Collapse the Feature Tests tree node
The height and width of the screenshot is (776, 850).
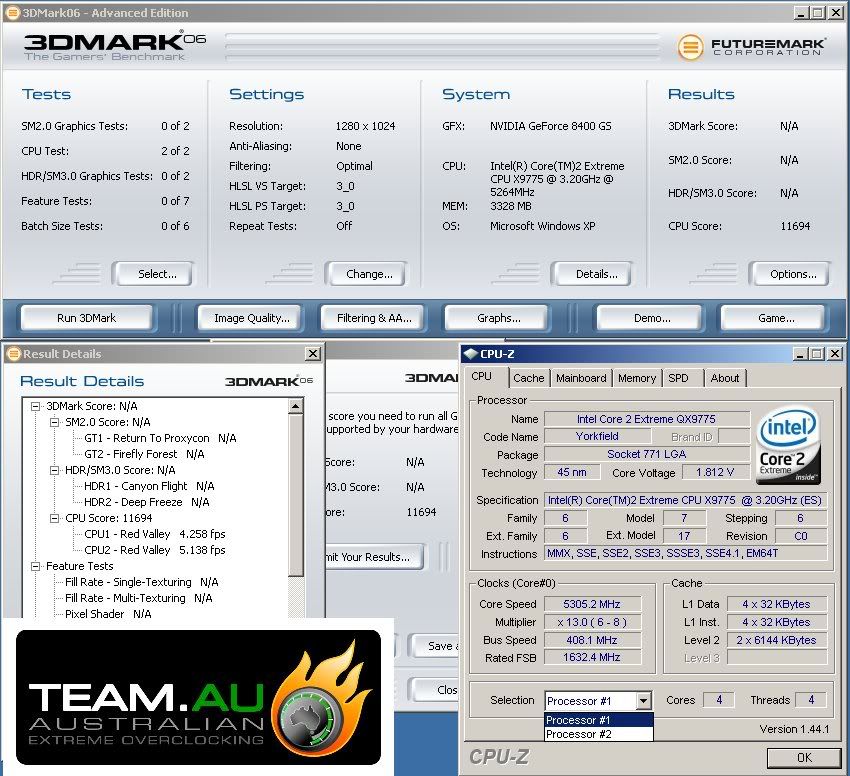coord(36,566)
